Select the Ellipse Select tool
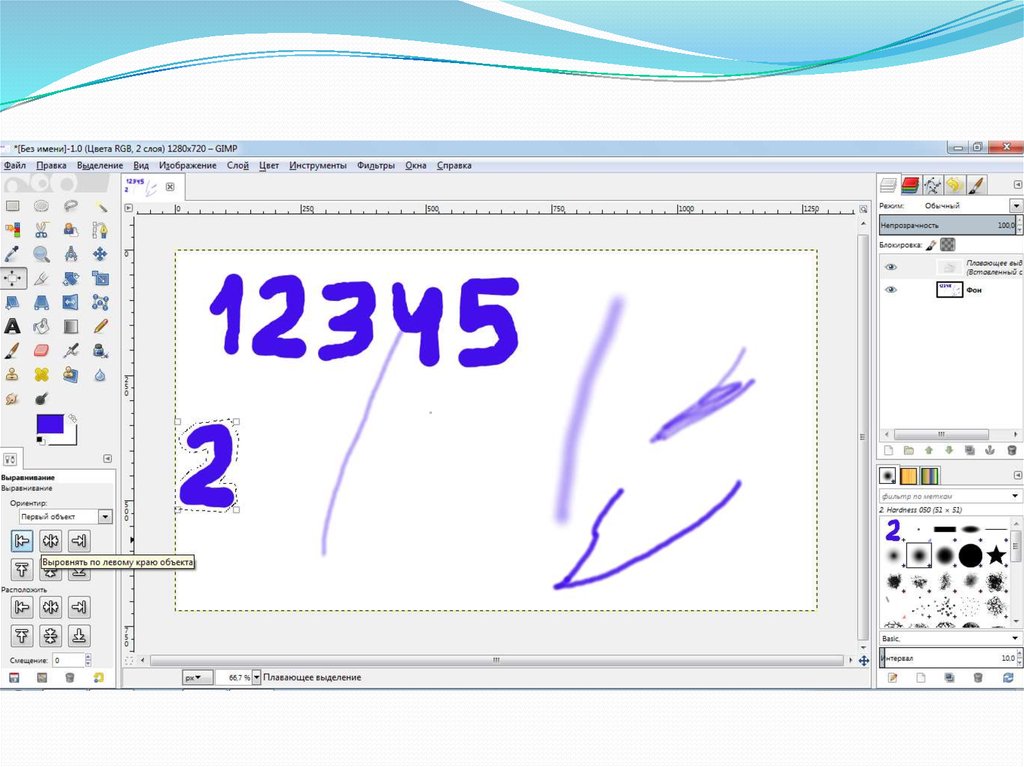The height and width of the screenshot is (767, 1024). 41,206
